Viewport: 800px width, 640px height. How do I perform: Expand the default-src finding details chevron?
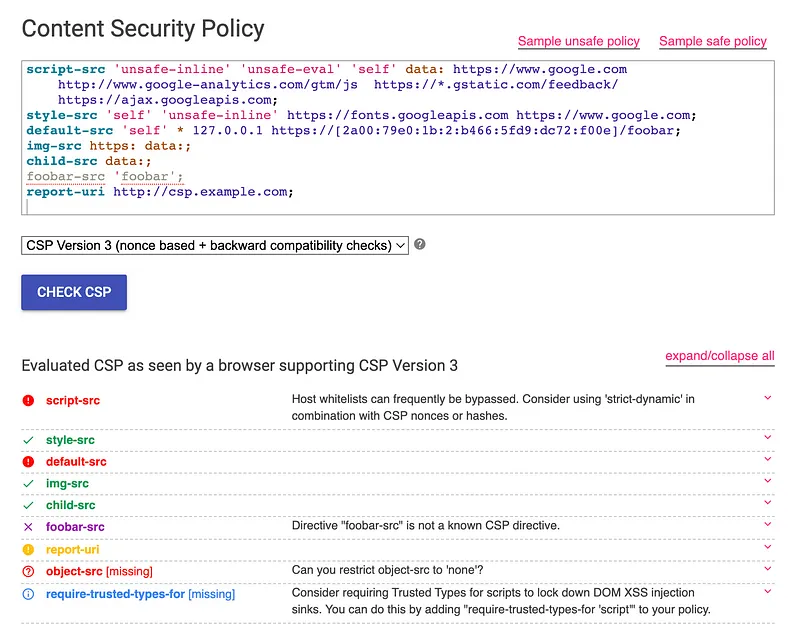click(767, 459)
